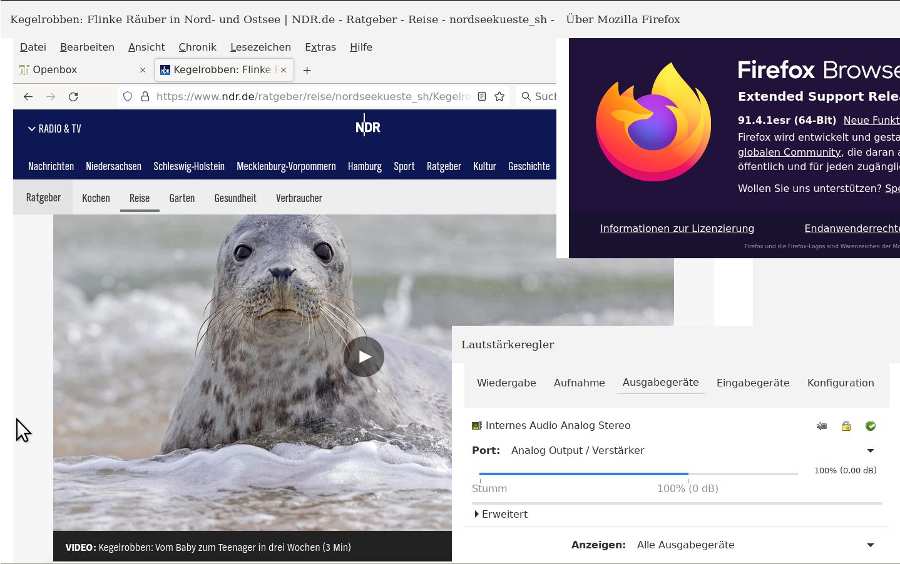Set output device as fallback with green check

870,426
